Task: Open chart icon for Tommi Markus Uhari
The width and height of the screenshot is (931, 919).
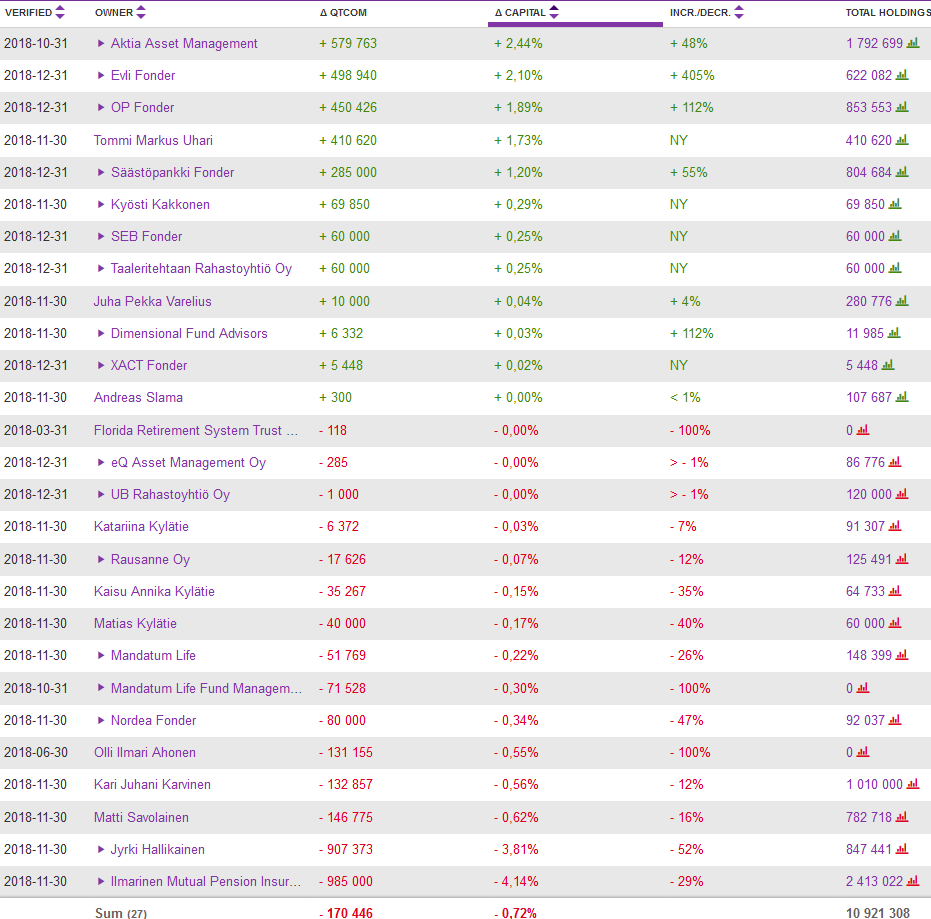Action: (902, 140)
